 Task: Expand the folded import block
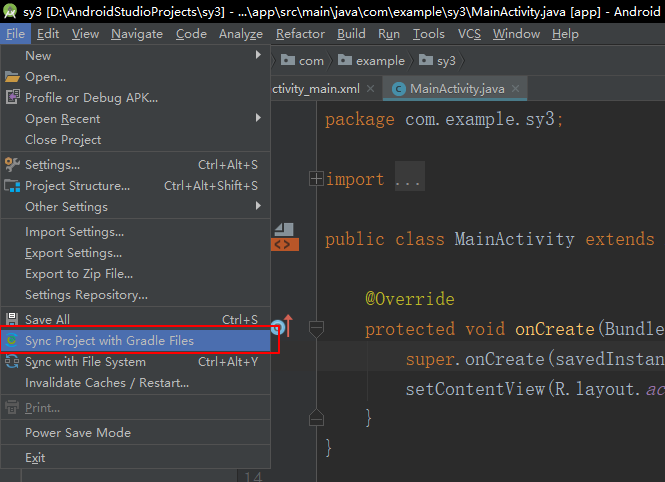(316, 179)
